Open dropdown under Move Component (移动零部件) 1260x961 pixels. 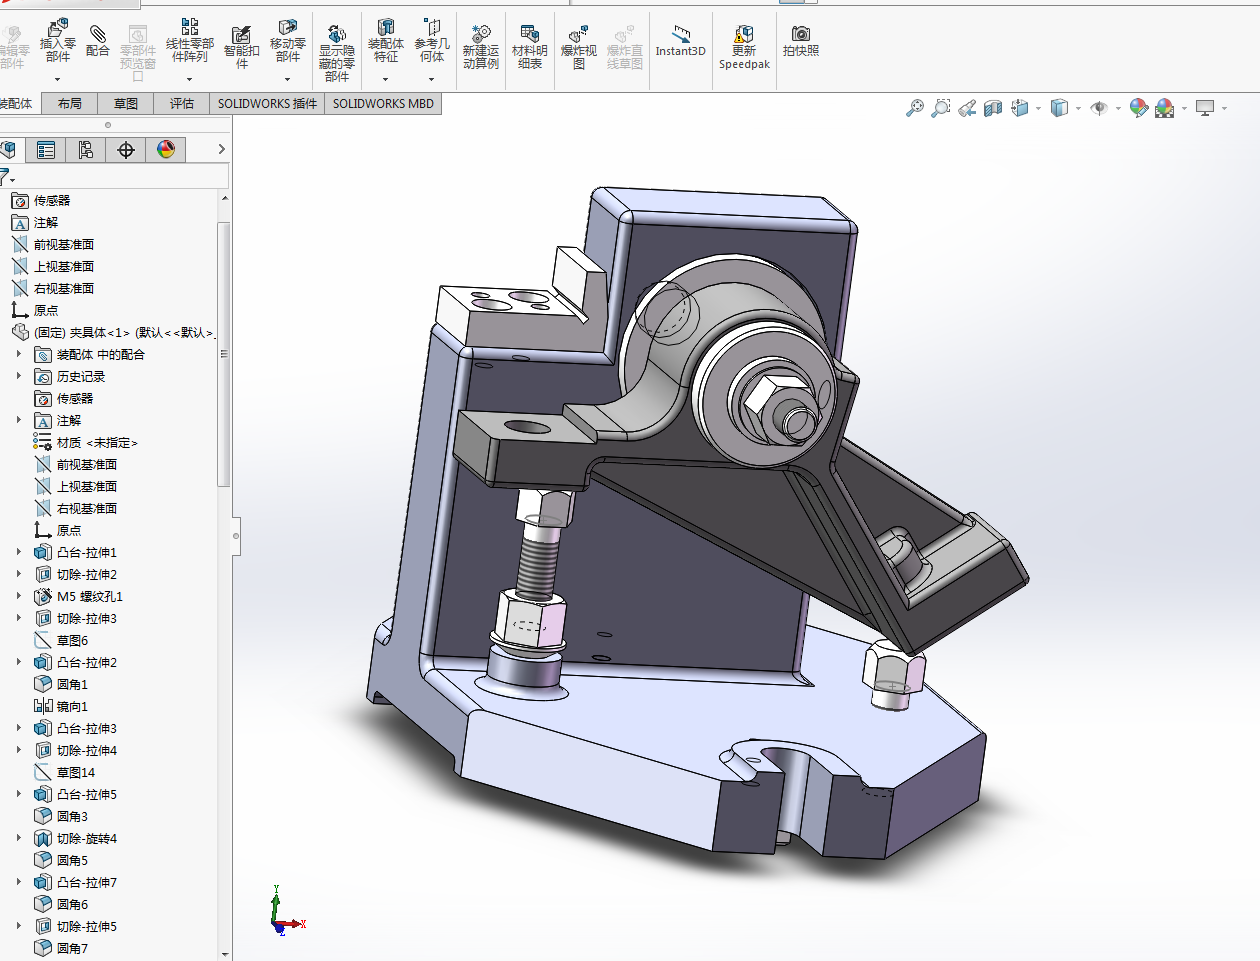point(287,78)
